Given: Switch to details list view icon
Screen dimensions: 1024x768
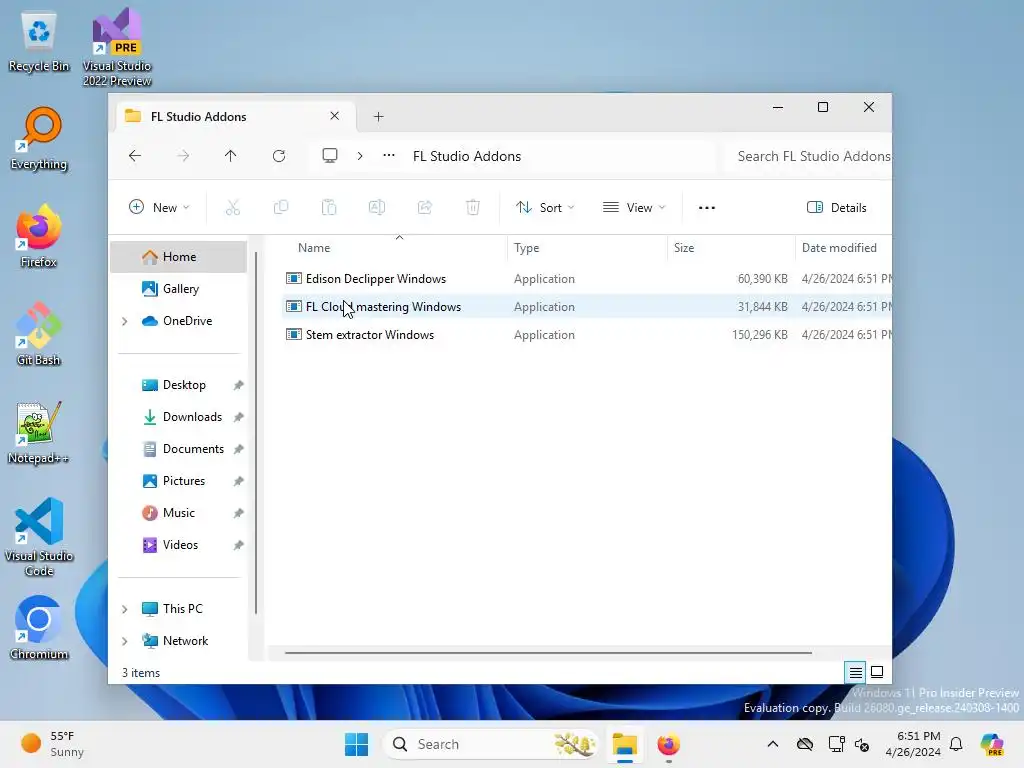Looking at the screenshot, I should click(856, 672).
